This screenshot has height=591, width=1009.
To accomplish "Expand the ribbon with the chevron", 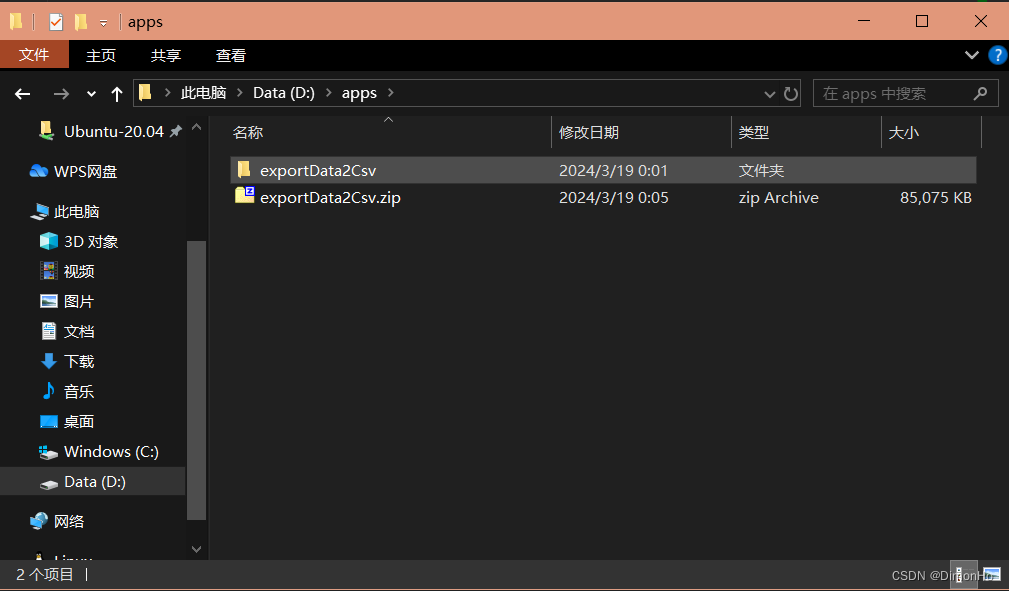I will click(972, 55).
